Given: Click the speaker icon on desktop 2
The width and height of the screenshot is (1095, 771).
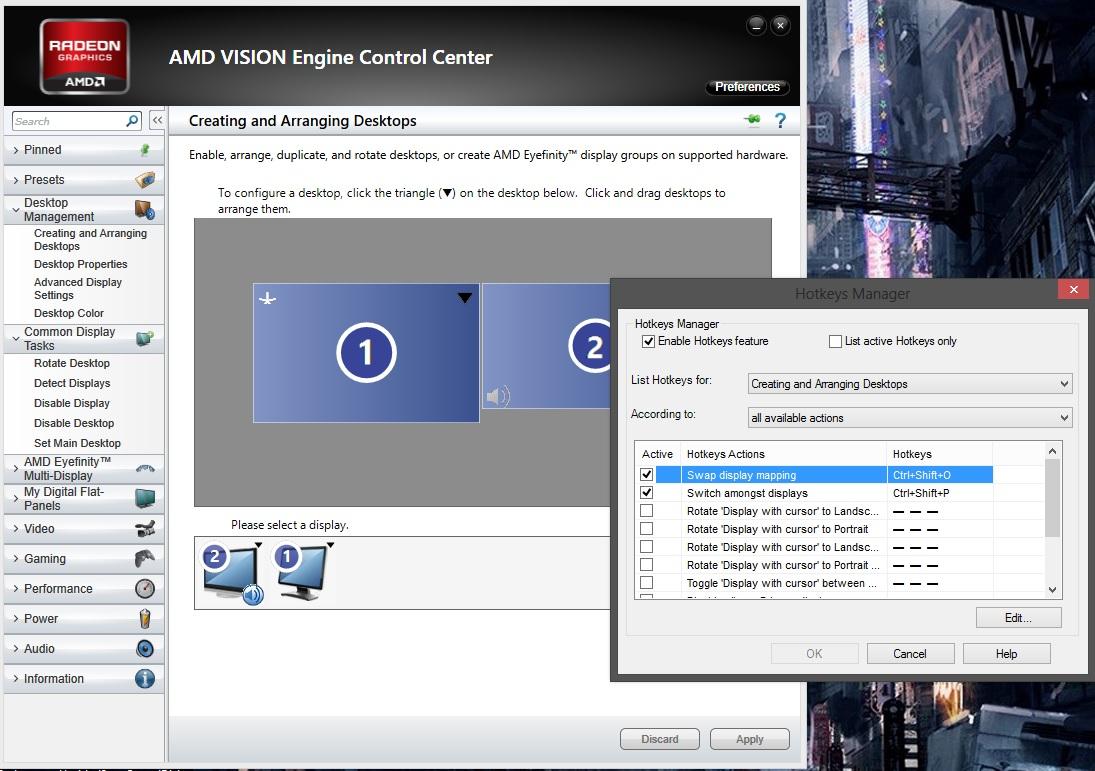Looking at the screenshot, I should point(498,396).
